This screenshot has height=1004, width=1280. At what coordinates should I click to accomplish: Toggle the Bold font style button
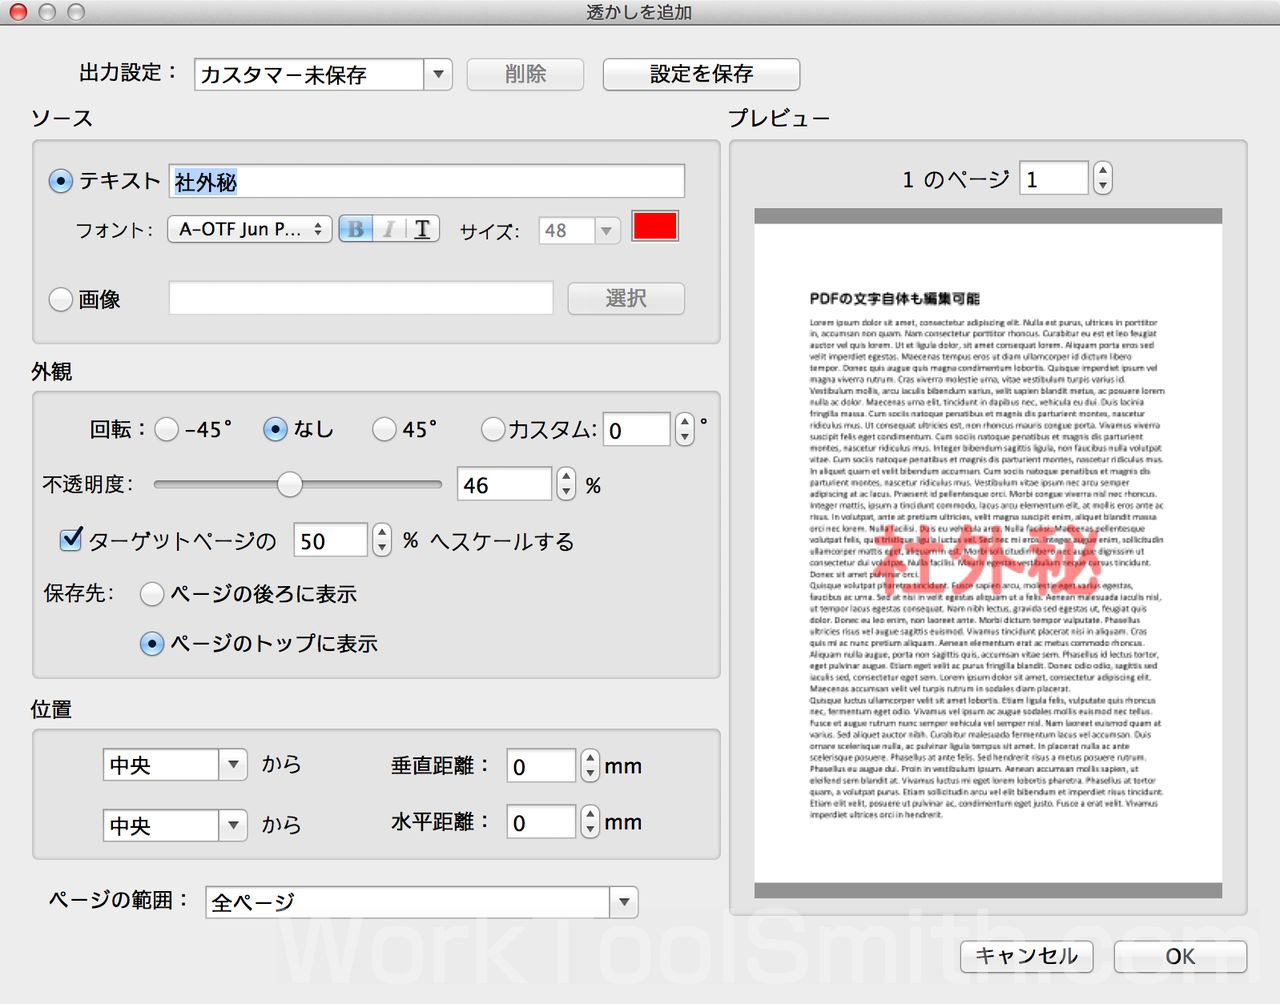[355, 229]
